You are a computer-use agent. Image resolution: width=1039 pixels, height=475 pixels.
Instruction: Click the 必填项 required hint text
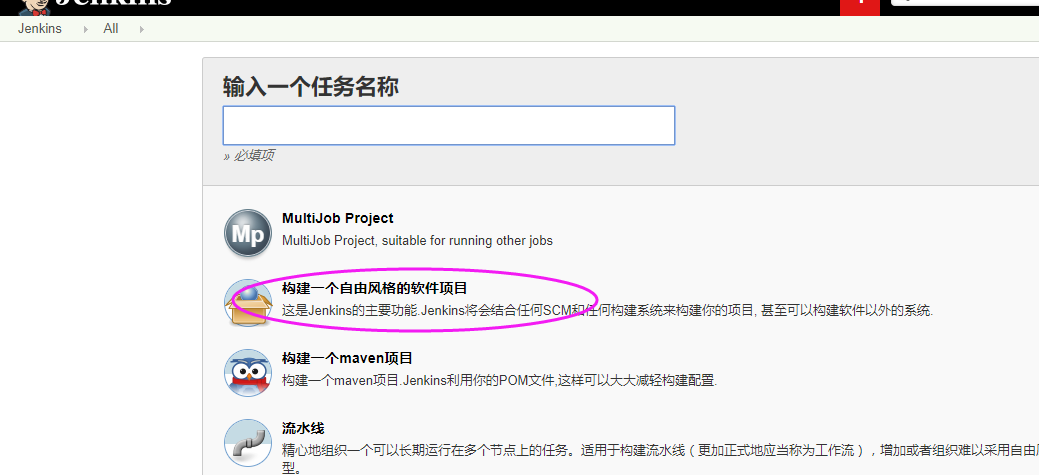249,156
